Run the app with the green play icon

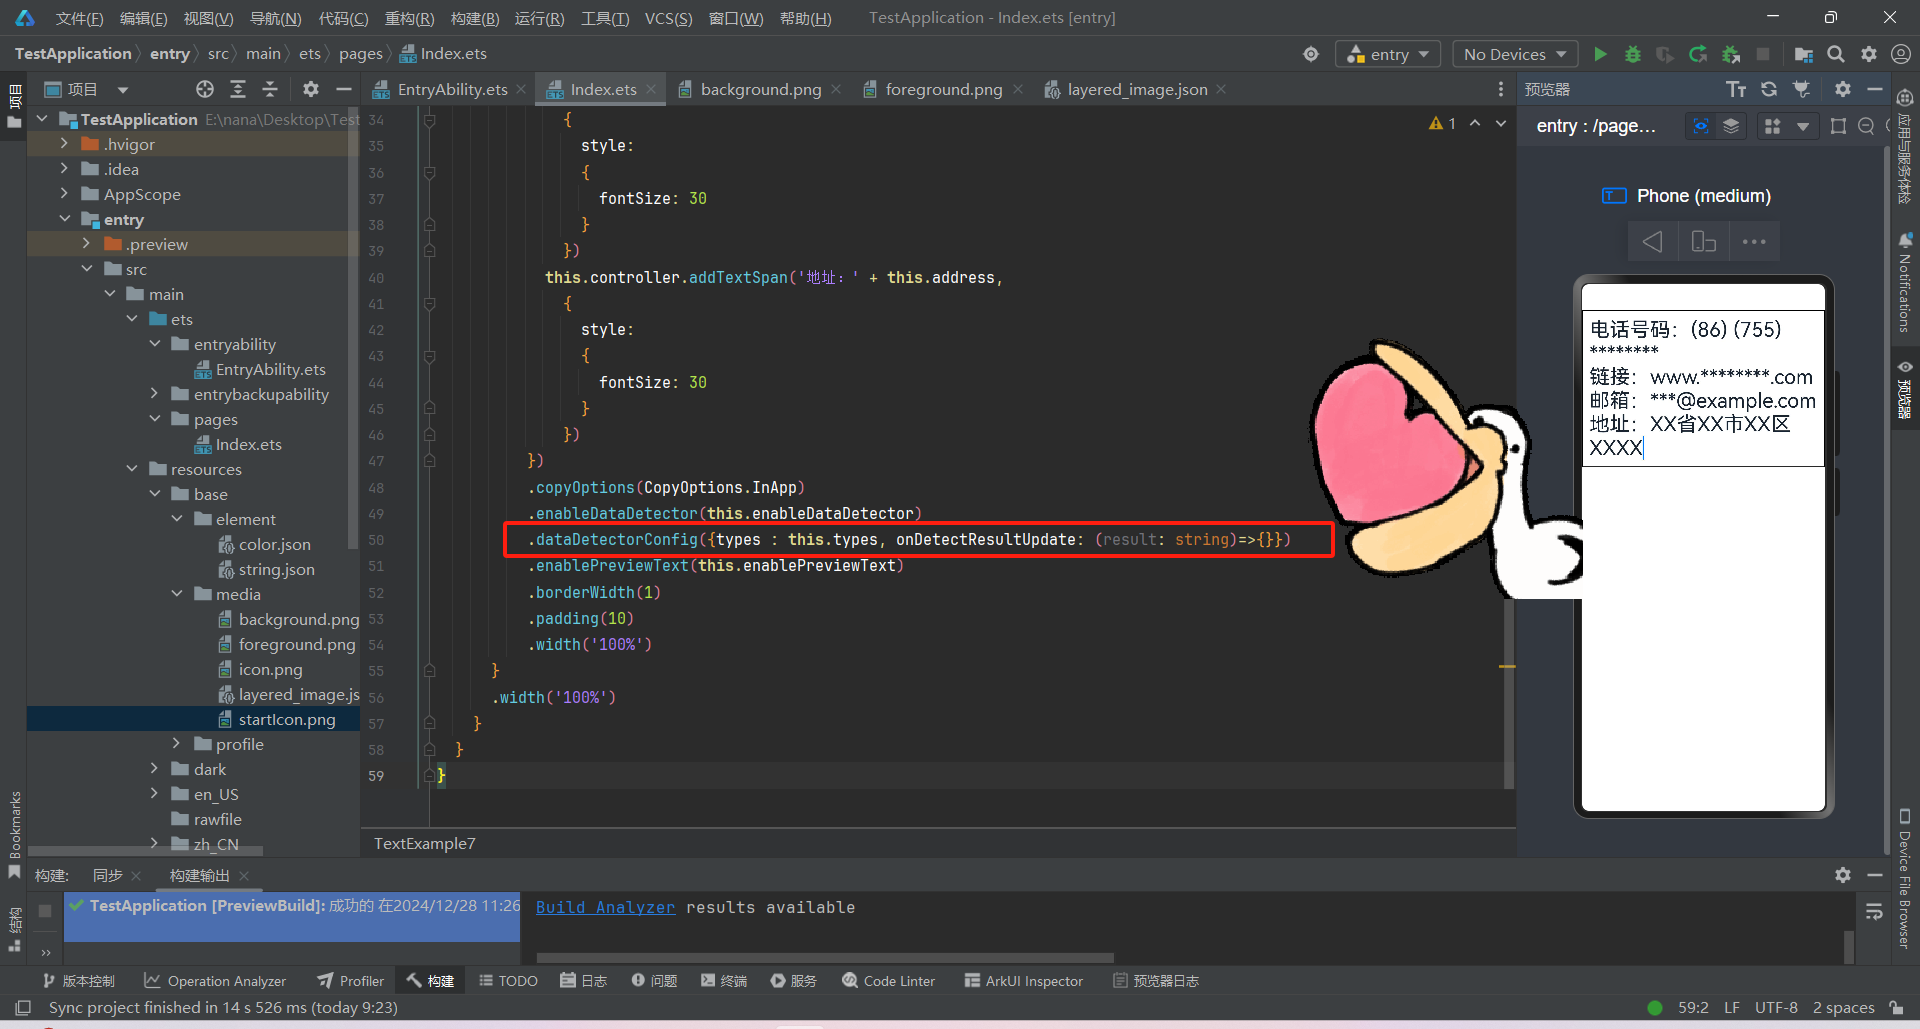[x=1599, y=54]
